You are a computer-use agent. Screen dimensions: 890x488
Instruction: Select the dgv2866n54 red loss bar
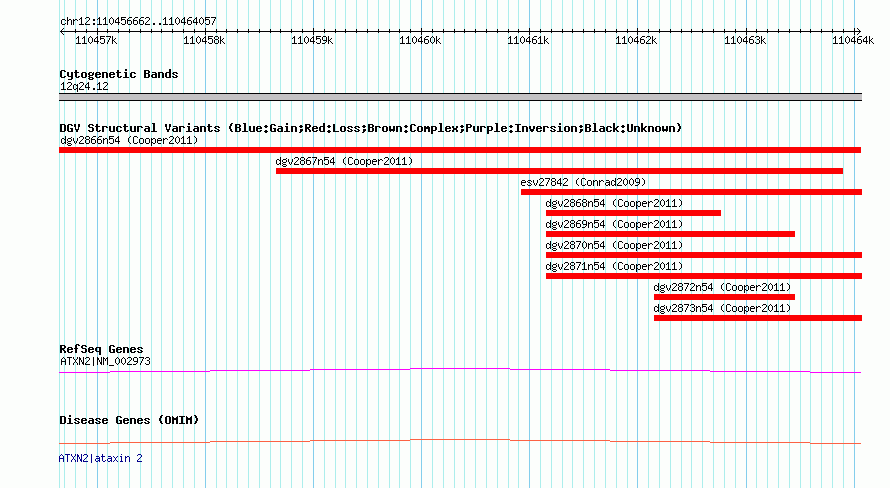(x=460, y=150)
